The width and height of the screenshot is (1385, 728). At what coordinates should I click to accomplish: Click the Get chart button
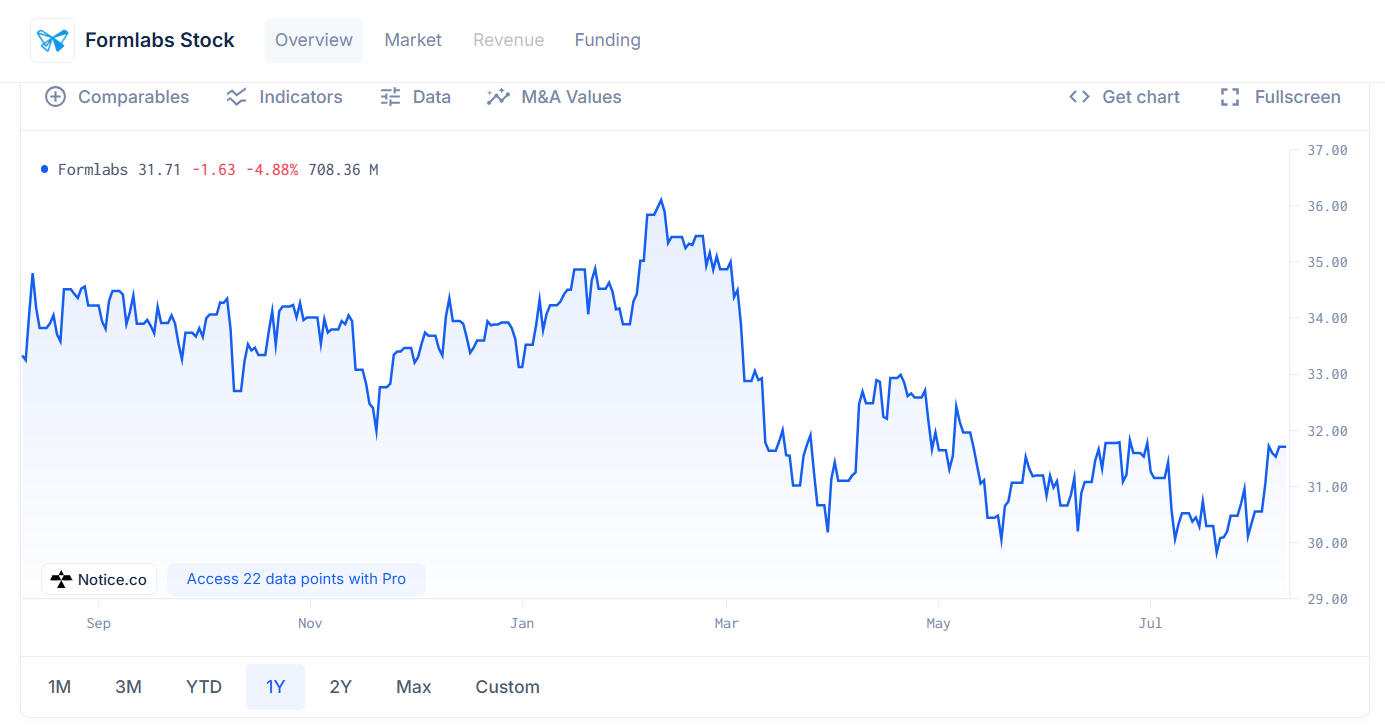point(1124,97)
